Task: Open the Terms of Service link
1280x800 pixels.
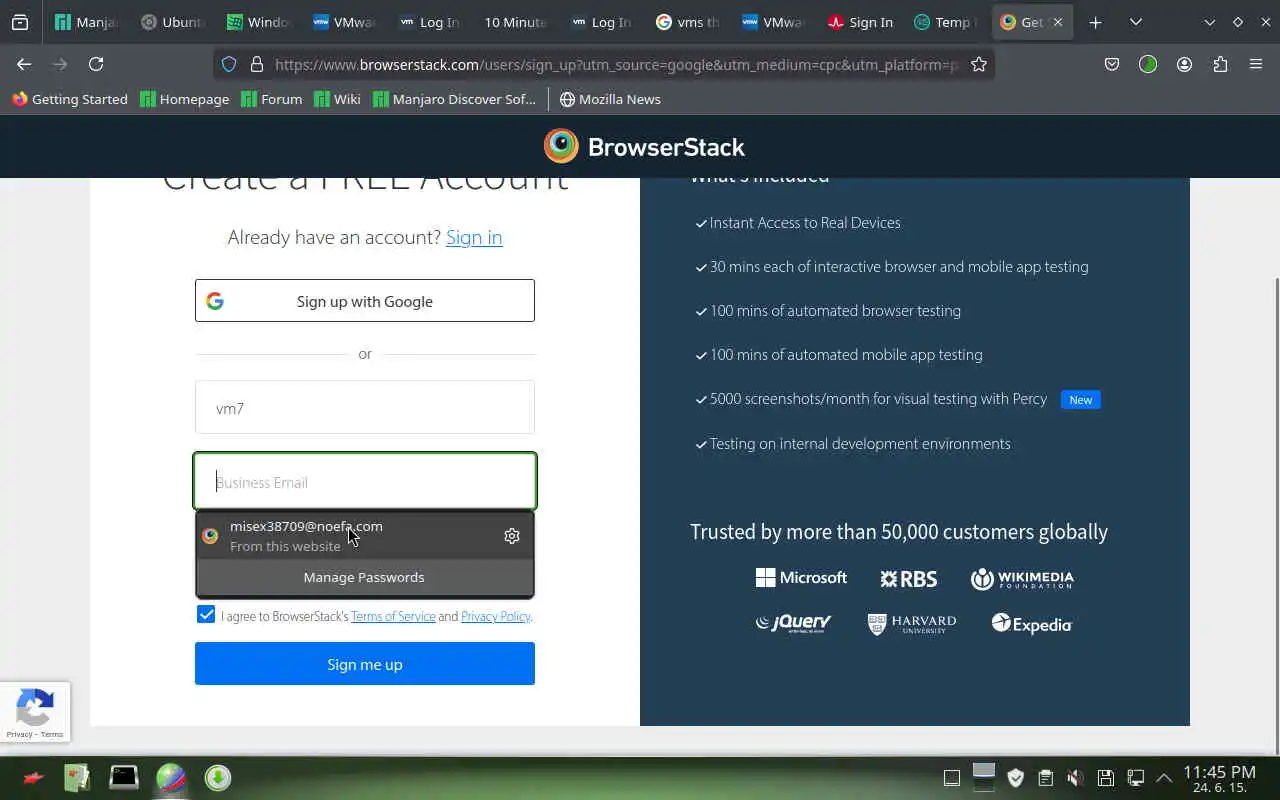Action: [x=393, y=616]
